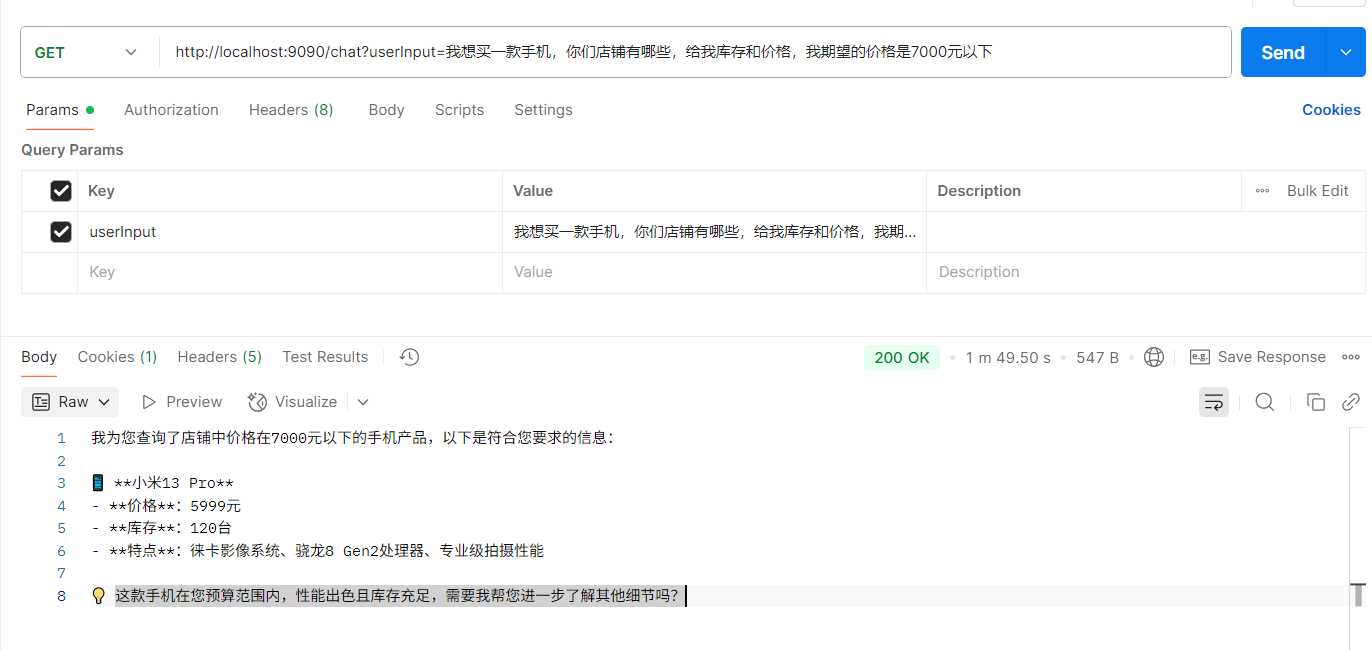The height and width of the screenshot is (650, 1372).
Task: Click the Send button
Action: (1283, 51)
